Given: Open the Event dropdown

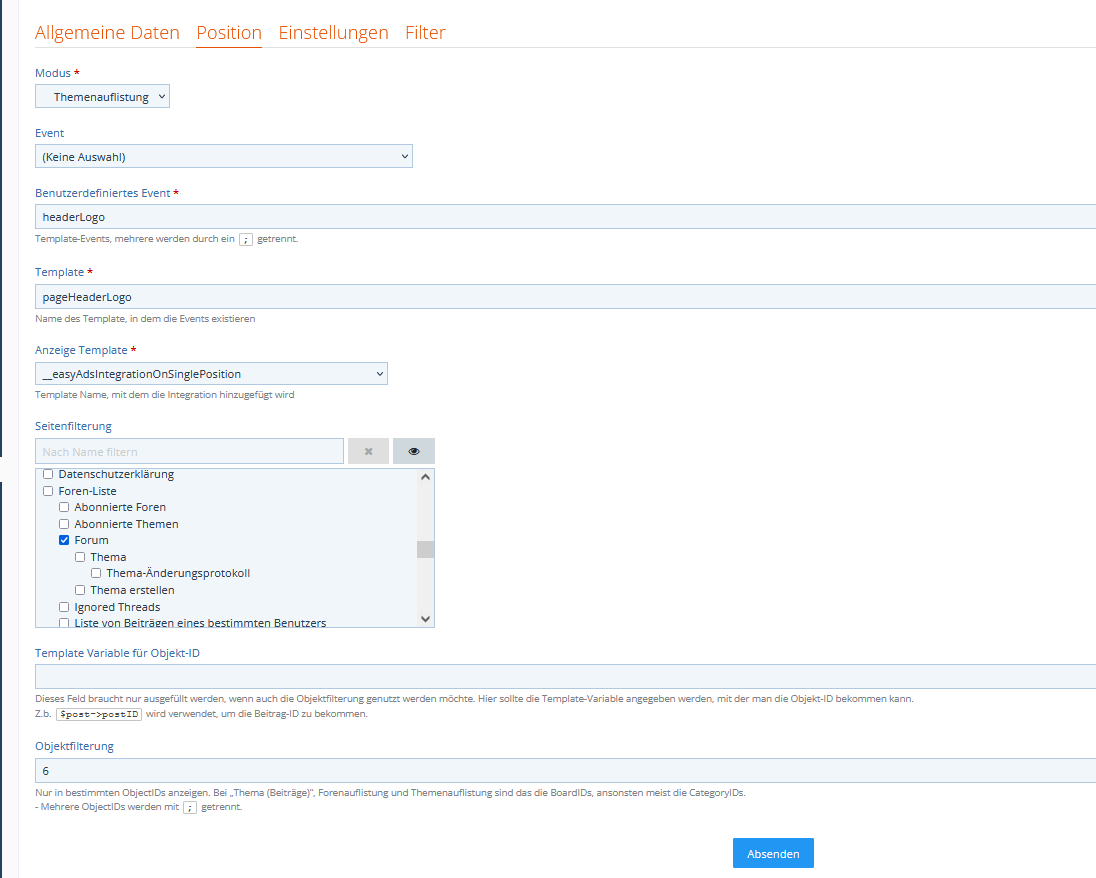Looking at the screenshot, I should click(223, 156).
